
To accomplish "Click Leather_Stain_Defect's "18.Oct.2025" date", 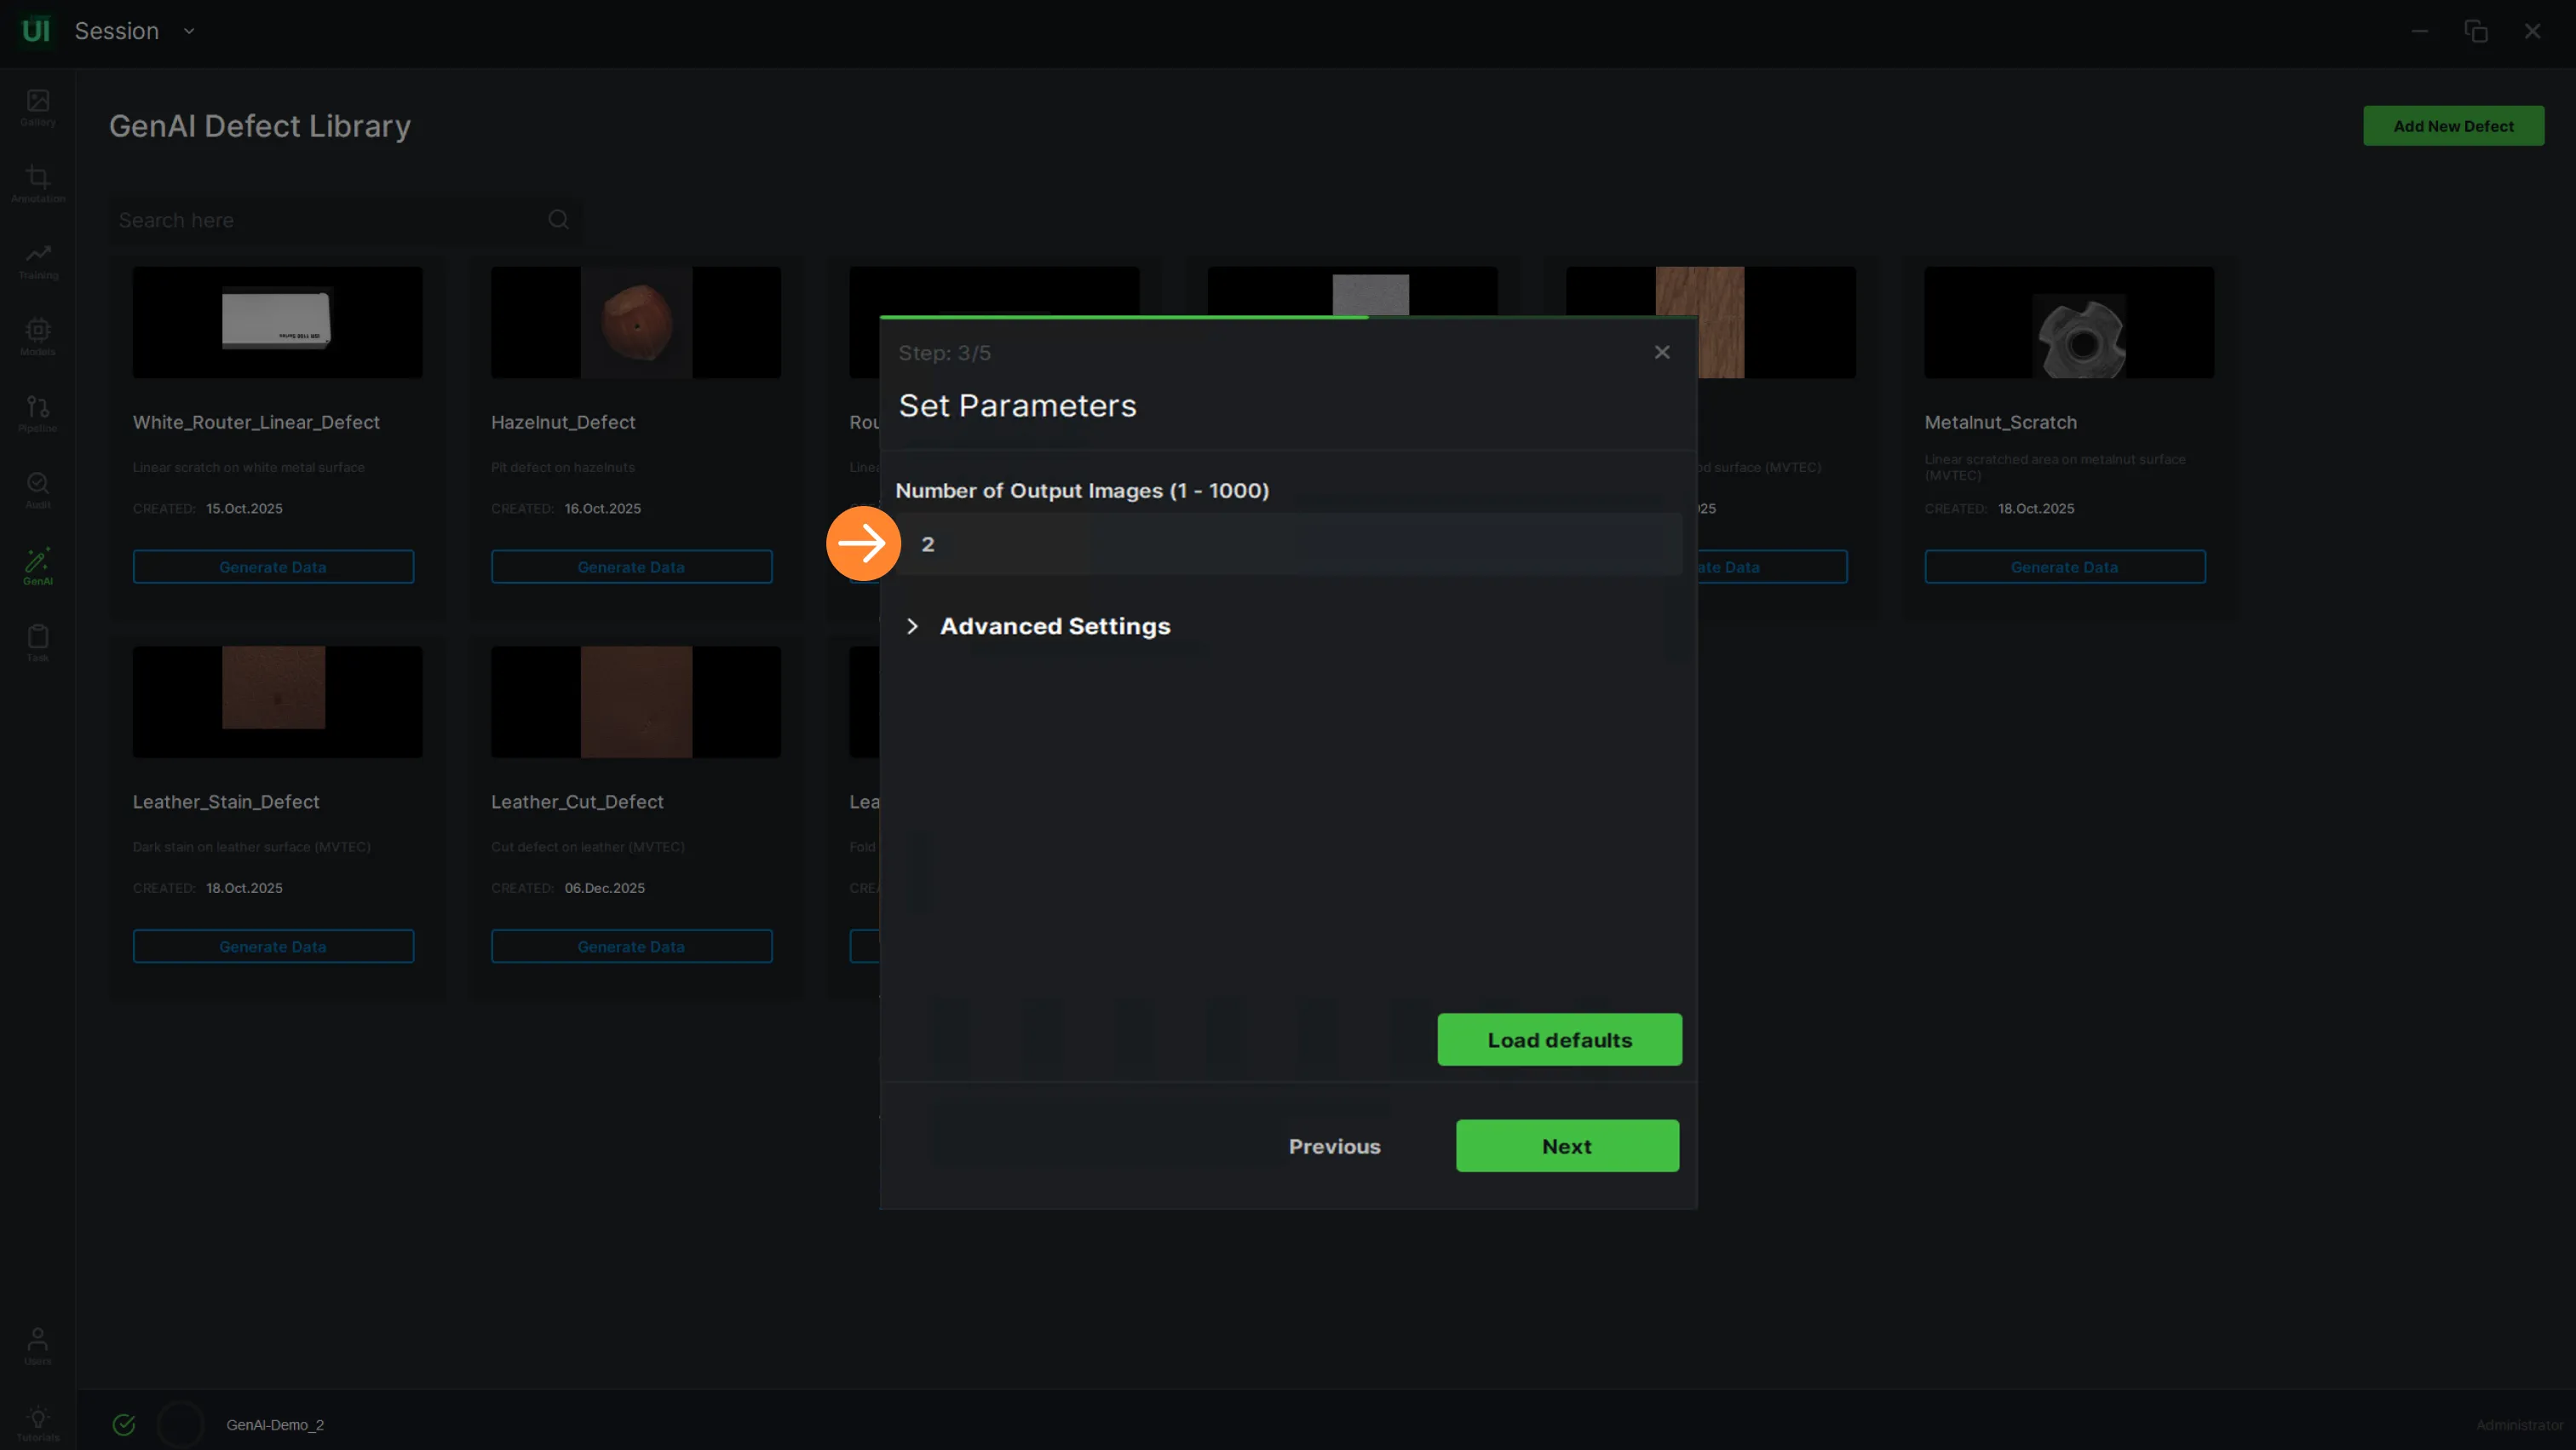I will click(x=244, y=889).
